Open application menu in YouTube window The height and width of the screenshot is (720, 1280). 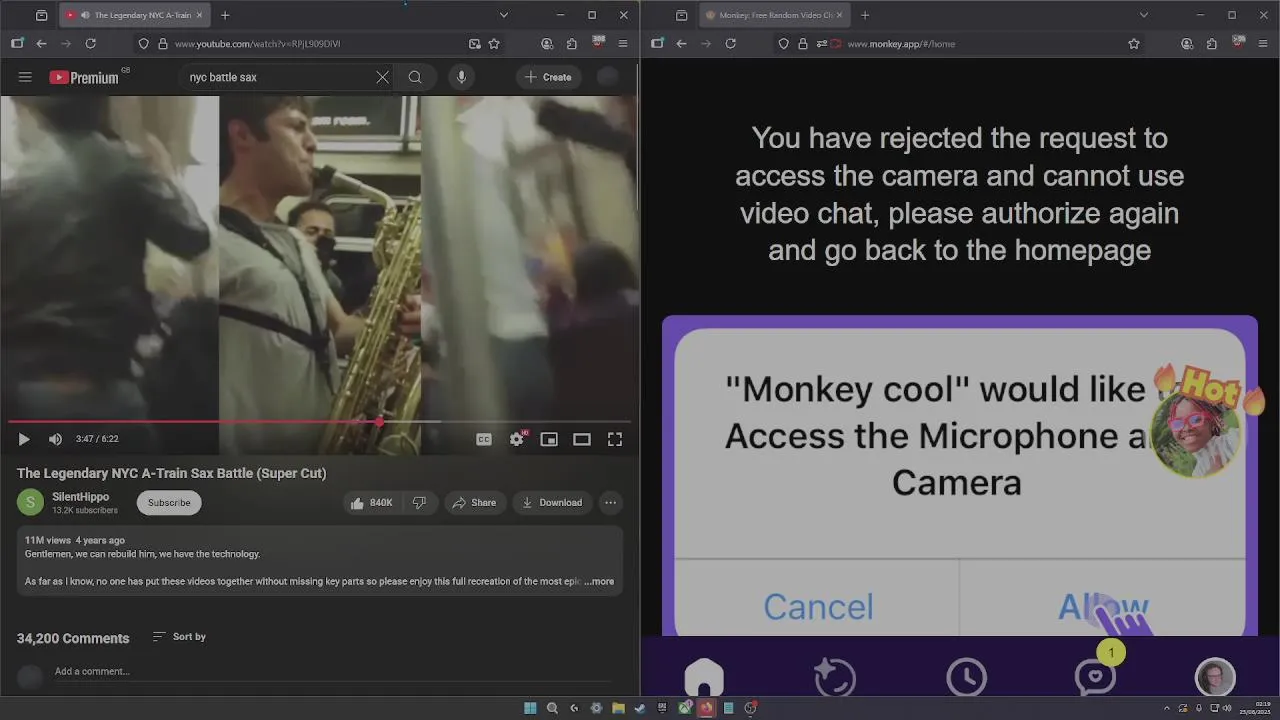(x=623, y=44)
